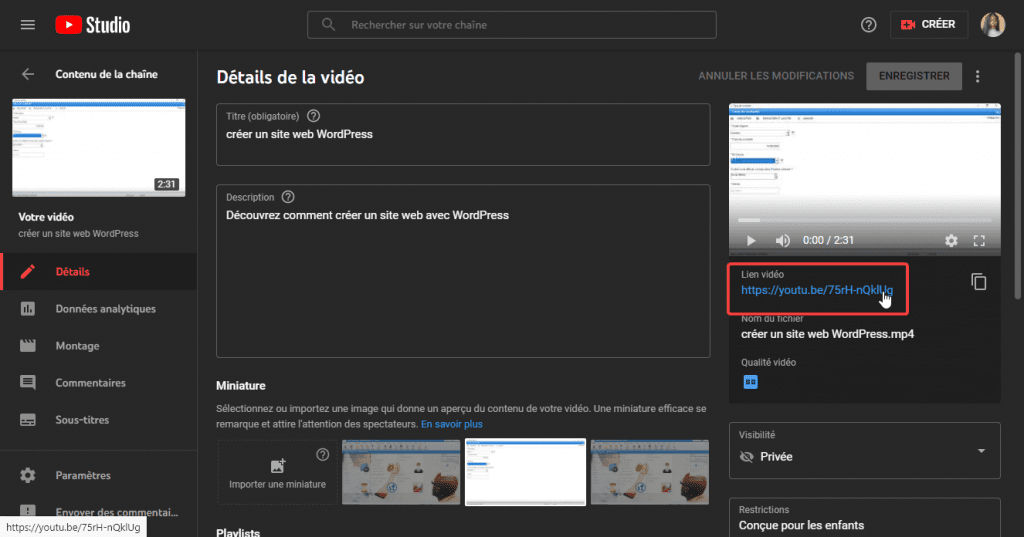Open the account avatar menu

click(x=993, y=25)
